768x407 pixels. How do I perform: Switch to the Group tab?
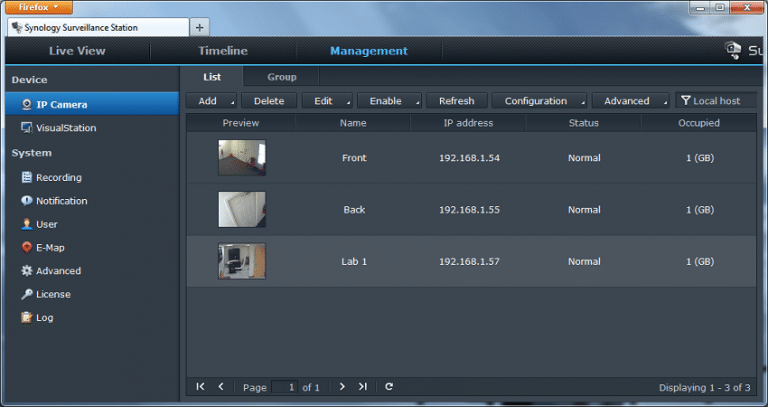coord(282,77)
